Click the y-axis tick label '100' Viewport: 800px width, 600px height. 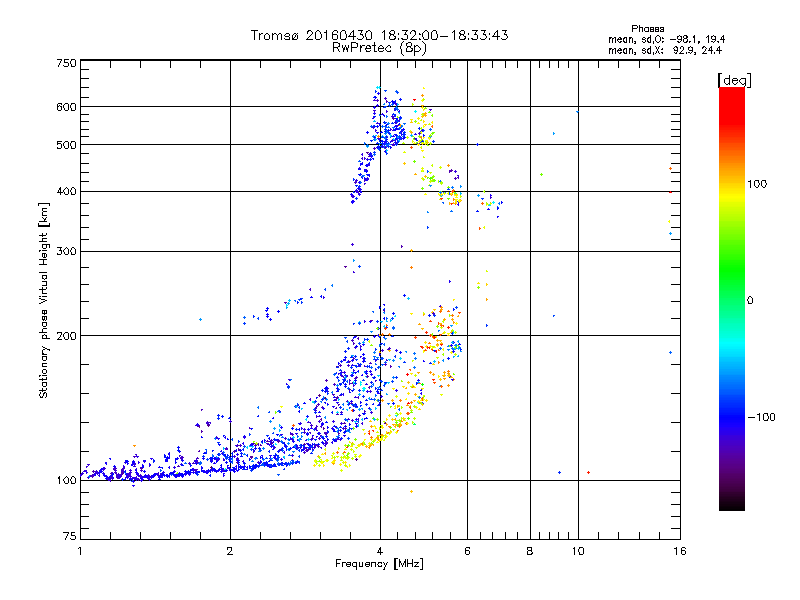66,481
